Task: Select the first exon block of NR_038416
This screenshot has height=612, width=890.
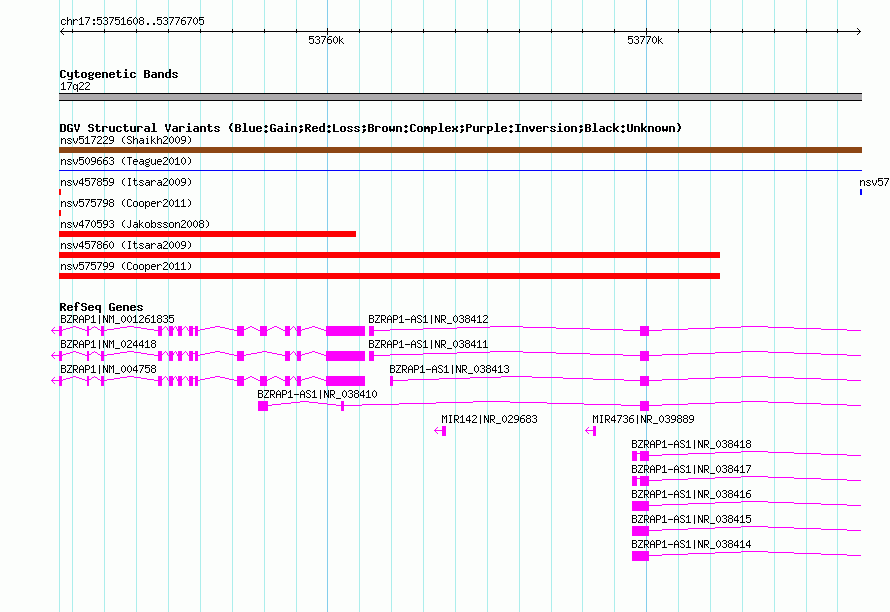Action: tap(640, 506)
